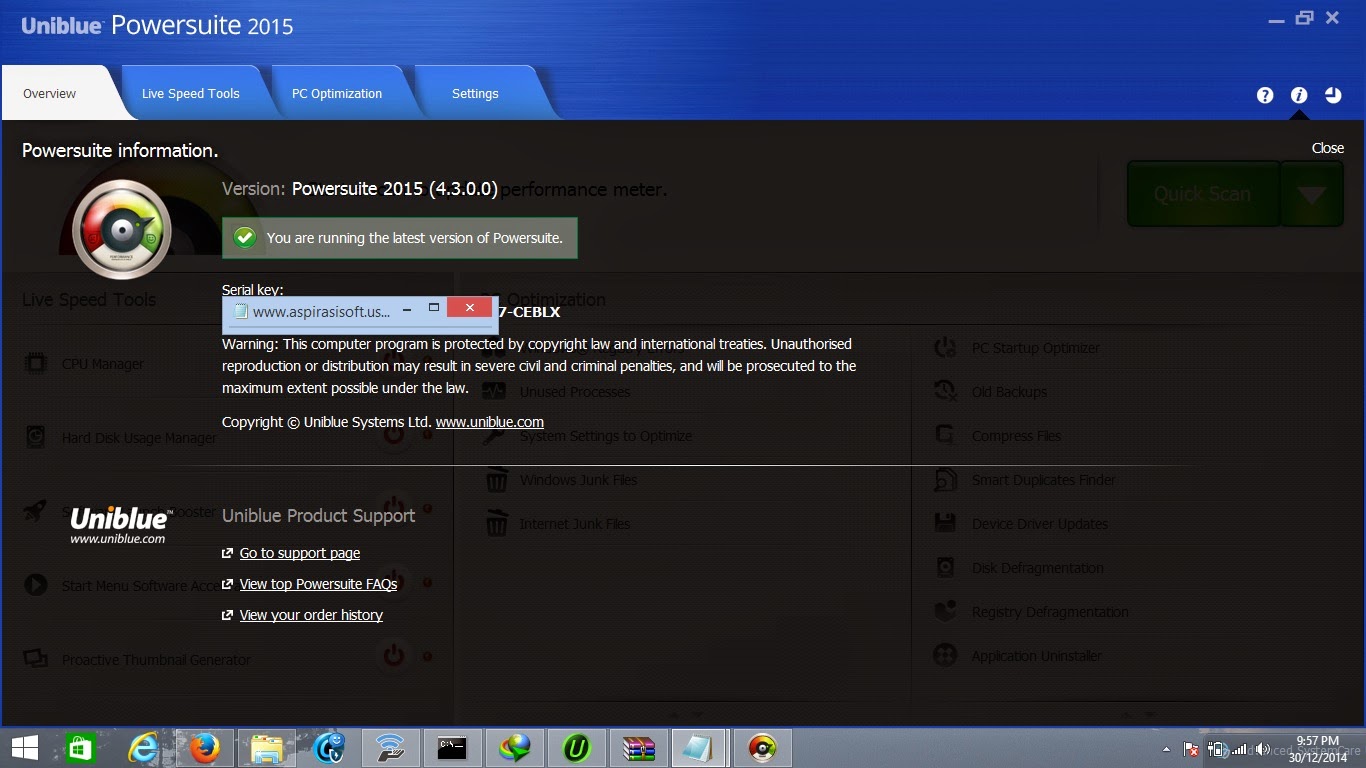The width and height of the screenshot is (1366, 768).
Task: Open the Settings tab
Action: [x=475, y=94]
